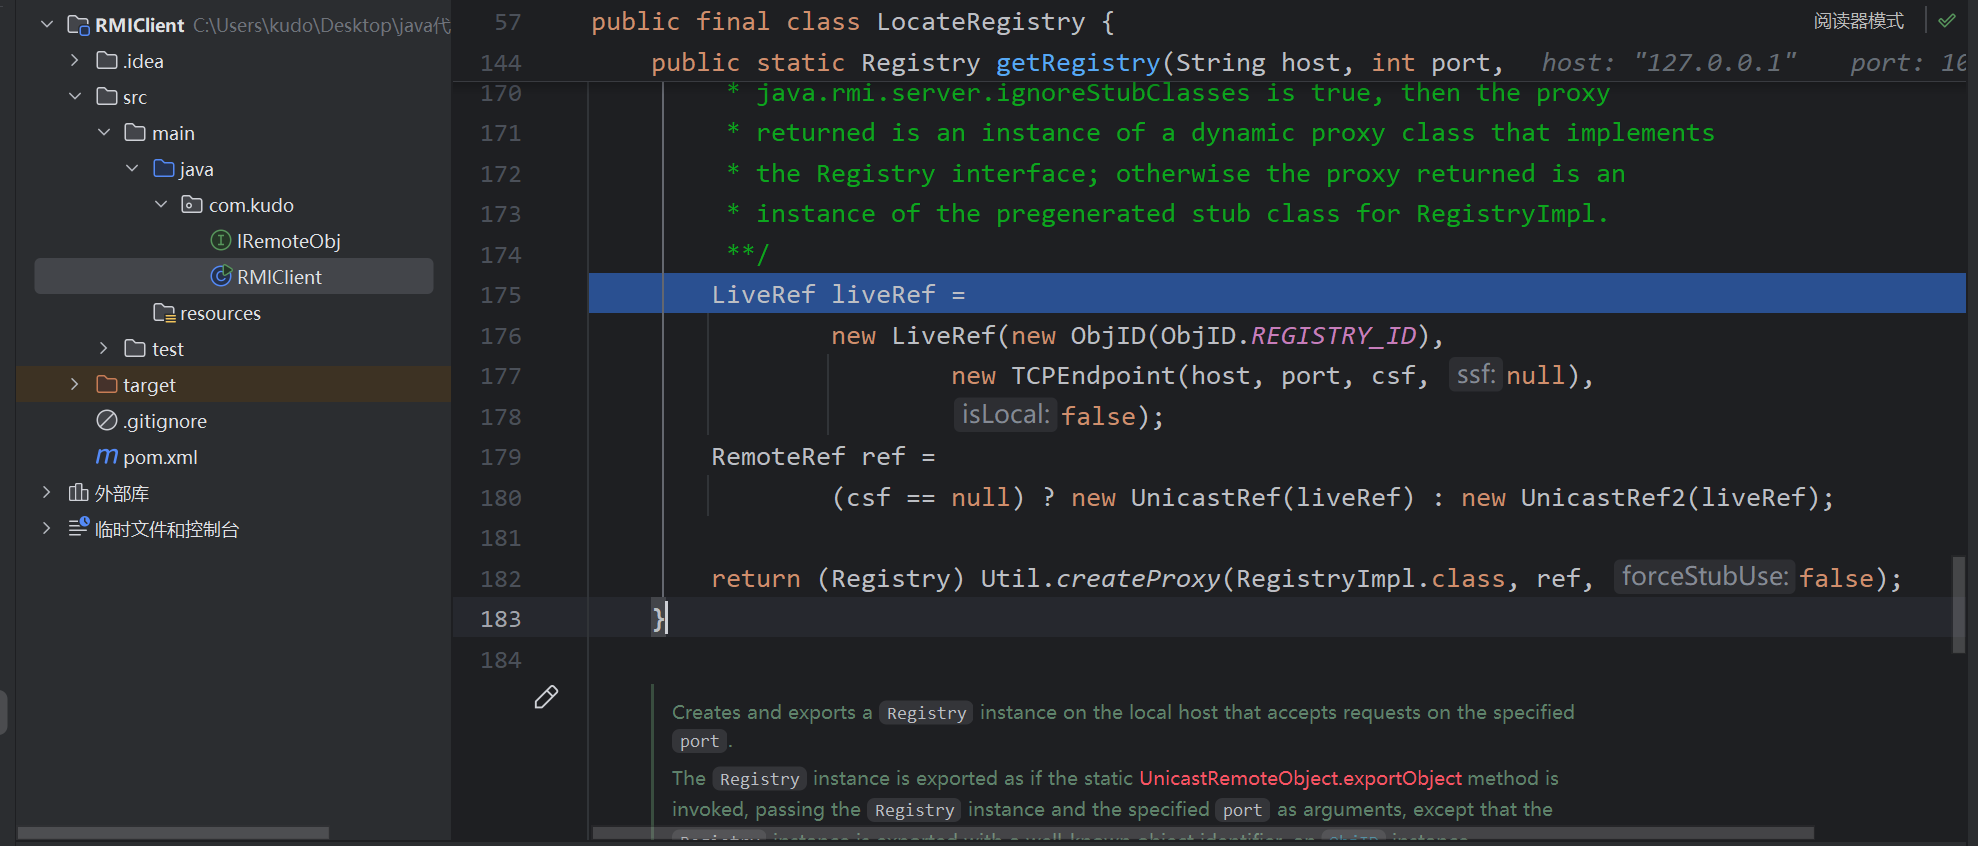Open the UnicastRemoteObject.exportObject doc link

coord(1300,778)
